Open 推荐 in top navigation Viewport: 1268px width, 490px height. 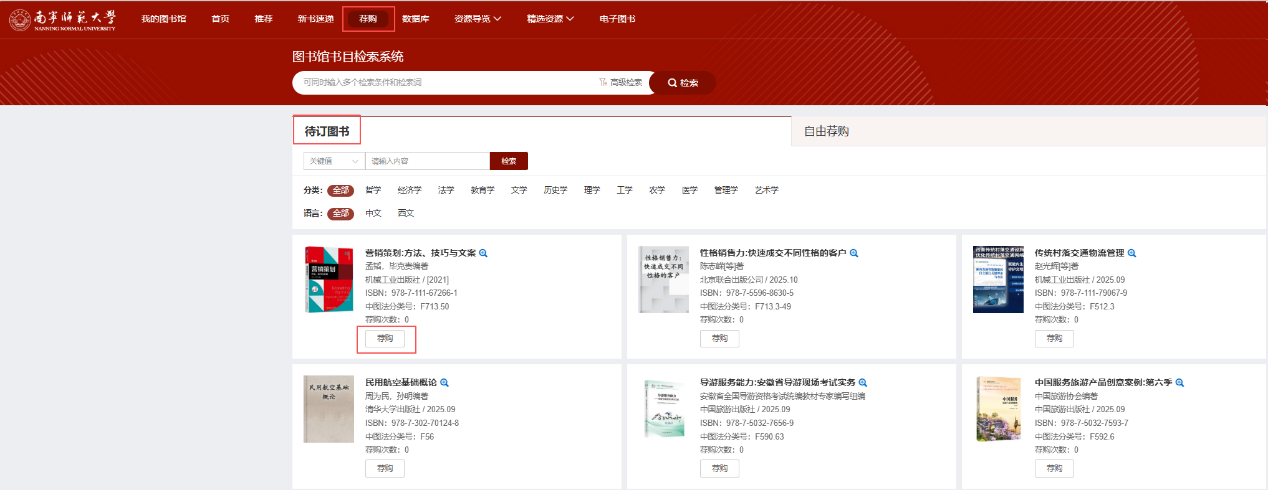point(263,19)
